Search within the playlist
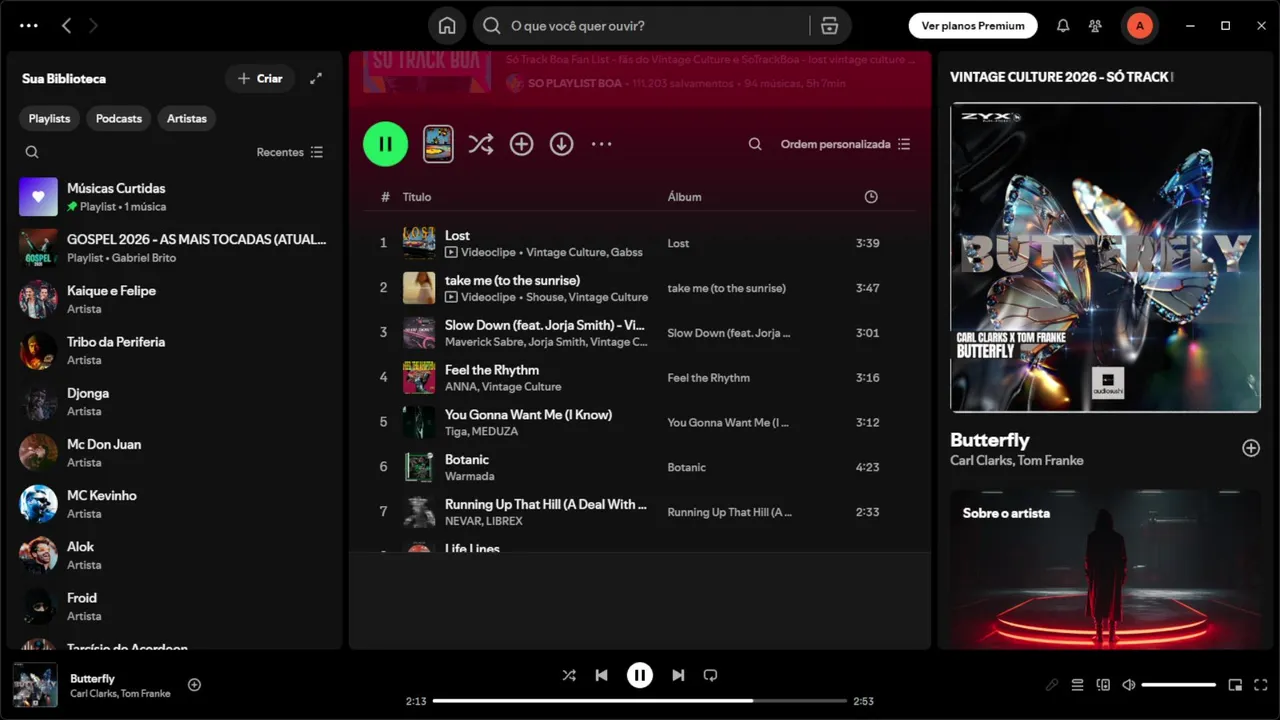Viewport: 1280px width, 720px height. [x=755, y=144]
